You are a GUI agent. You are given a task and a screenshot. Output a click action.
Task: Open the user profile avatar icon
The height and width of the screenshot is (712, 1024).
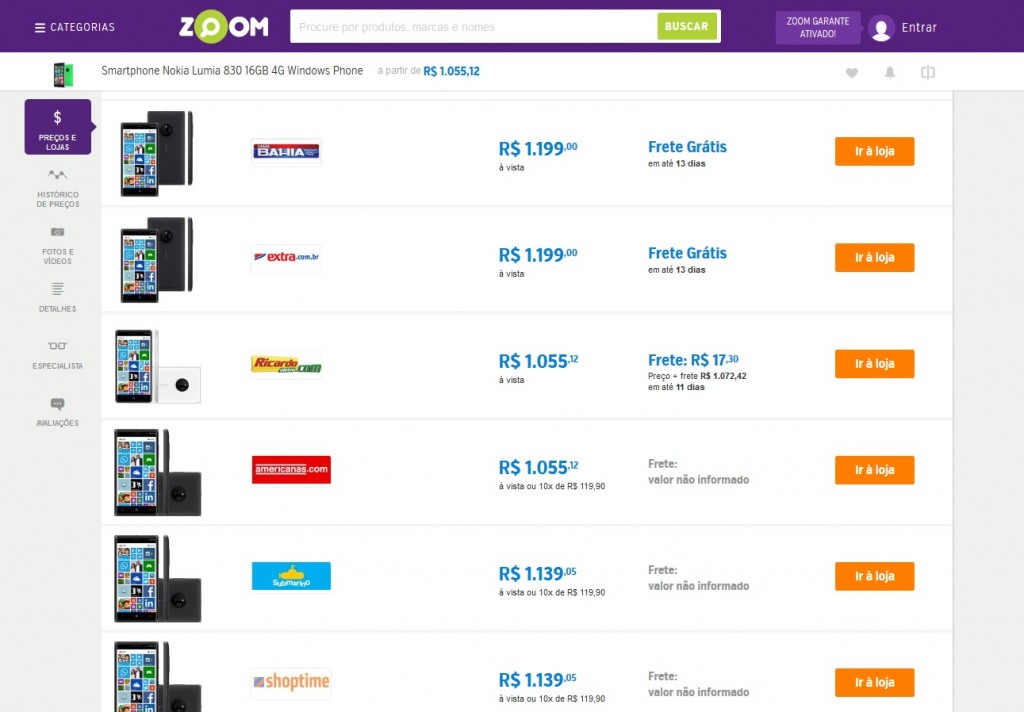click(881, 27)
